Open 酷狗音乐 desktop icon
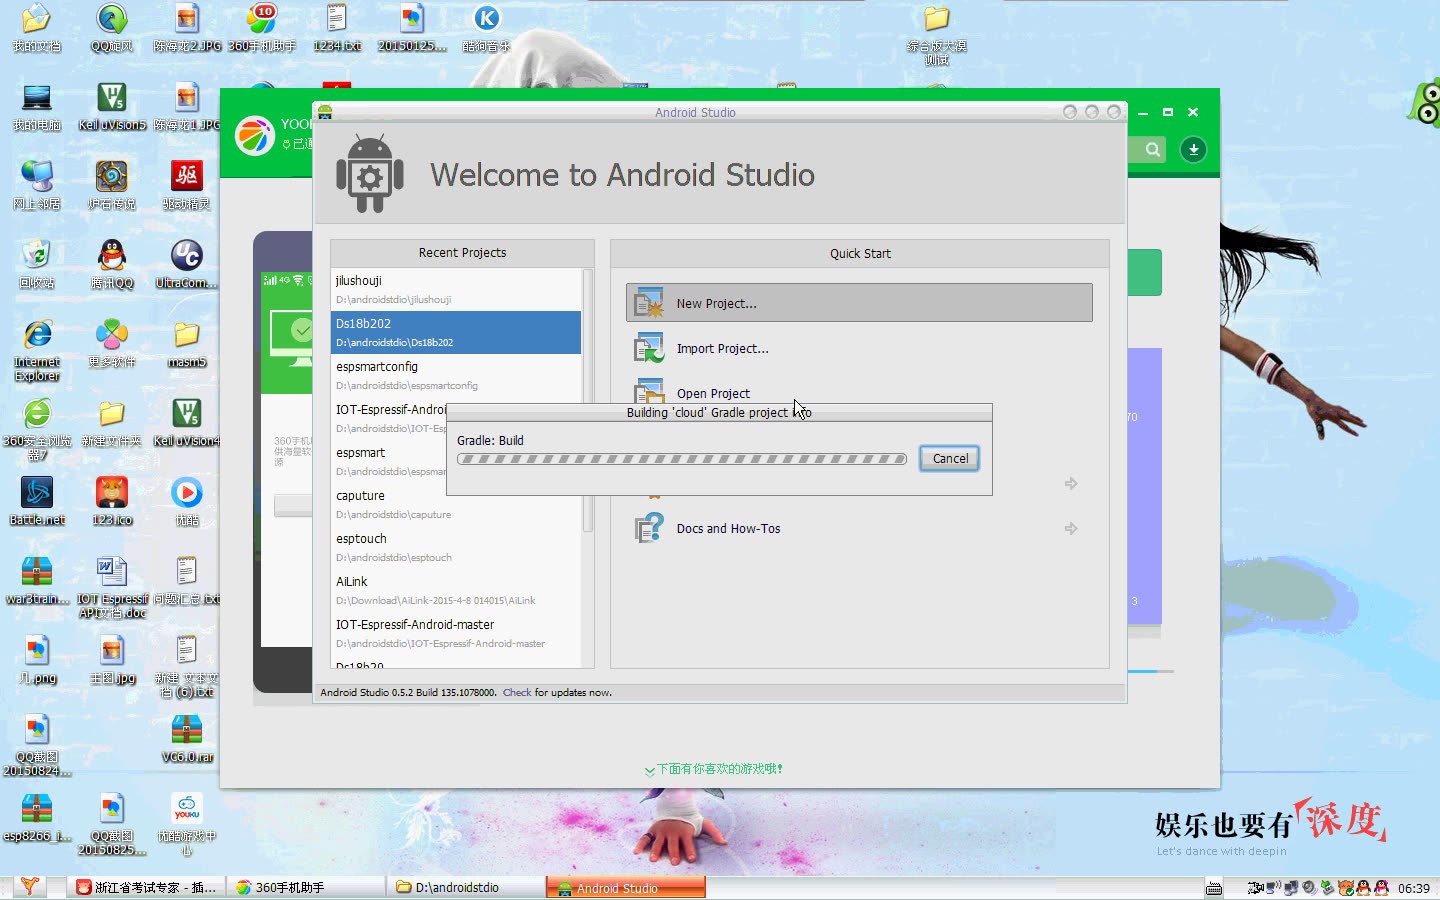This screenshot has height=900, width=1440. [x=487, y=28]
